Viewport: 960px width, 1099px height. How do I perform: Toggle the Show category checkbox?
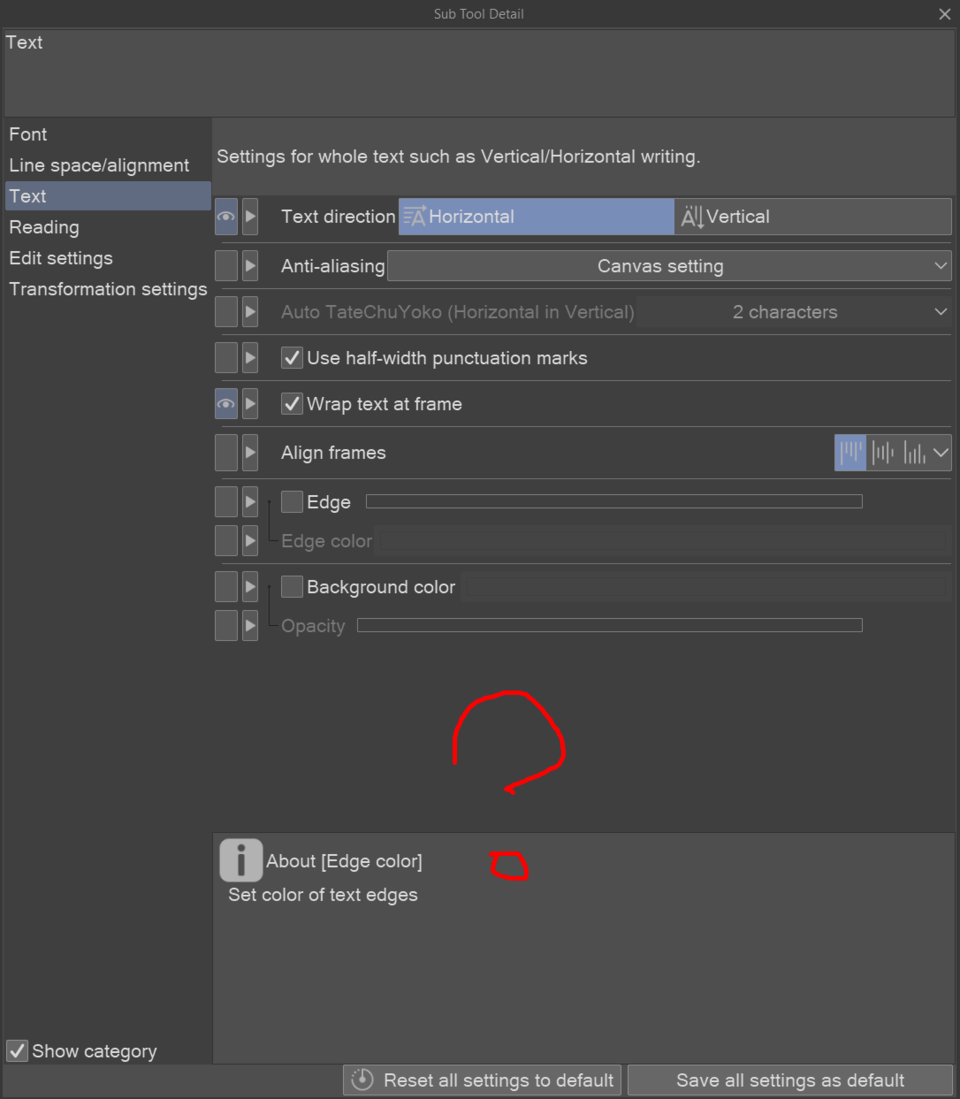pos(17,1051)
